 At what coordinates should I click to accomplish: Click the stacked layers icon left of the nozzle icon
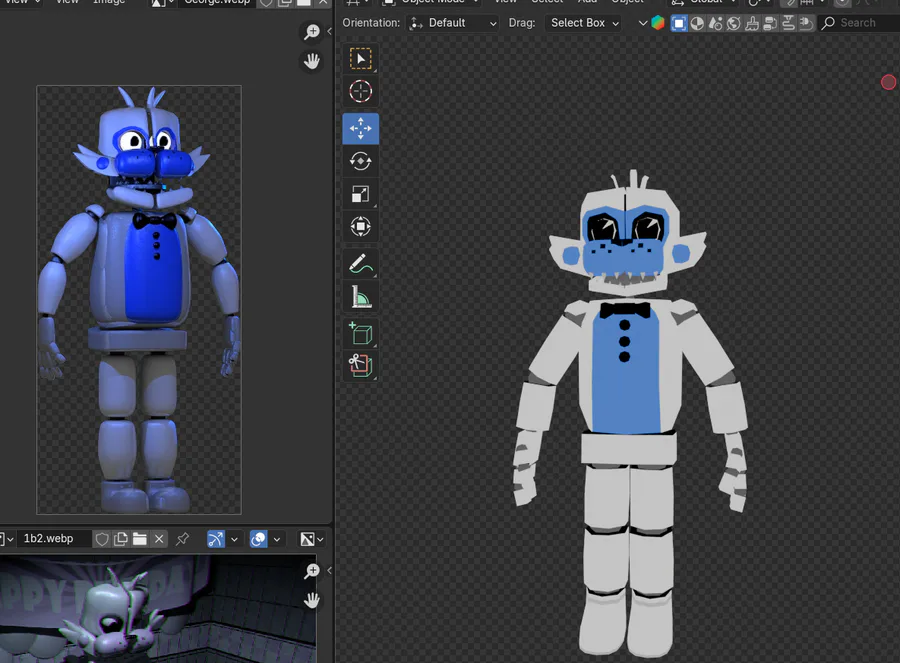click(x=770, y=24)
